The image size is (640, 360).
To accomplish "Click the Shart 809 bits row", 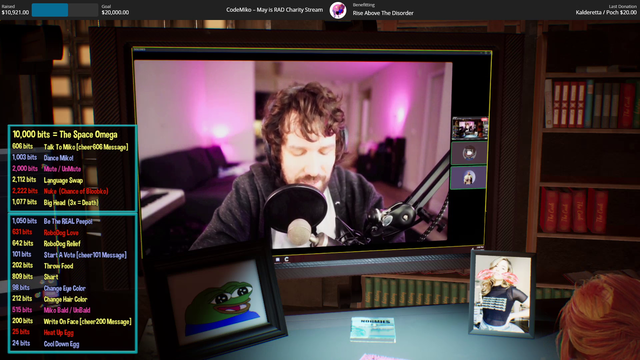I will pos(35,277).
